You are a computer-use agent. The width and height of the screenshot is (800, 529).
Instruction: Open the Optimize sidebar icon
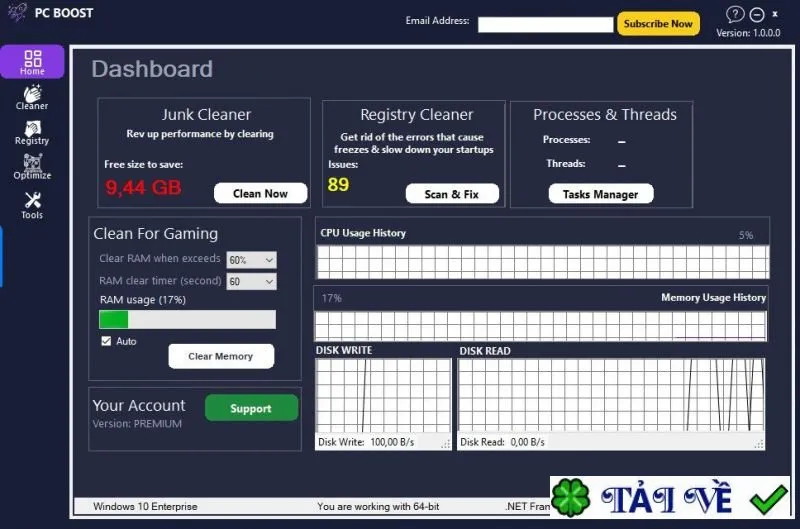click(32, 167)
